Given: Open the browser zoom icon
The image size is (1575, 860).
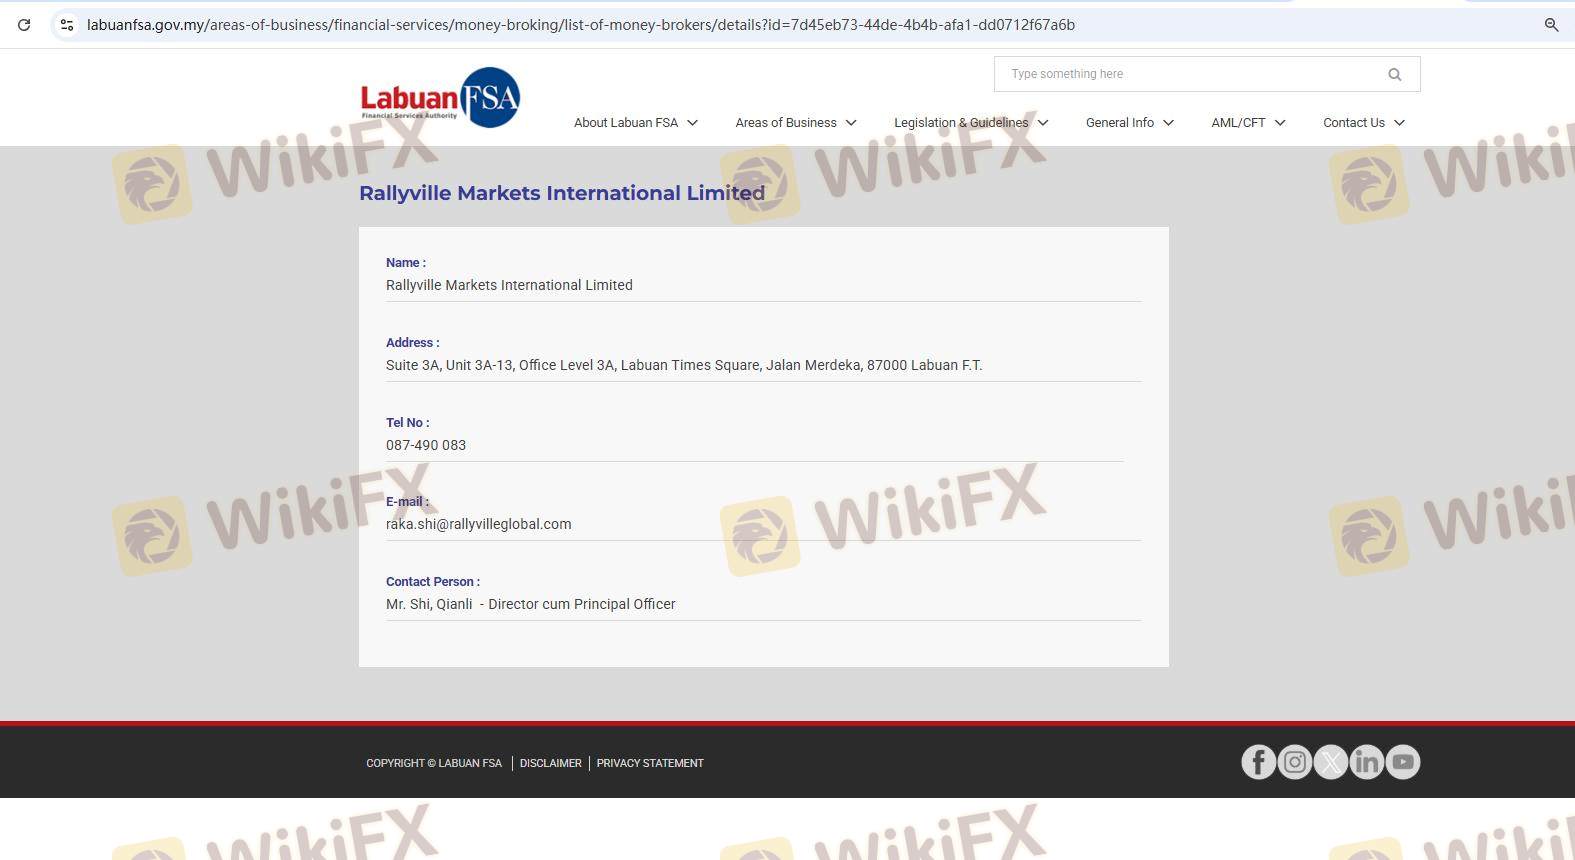Looking at the screenshot, I should click(x=1551, y=25).
